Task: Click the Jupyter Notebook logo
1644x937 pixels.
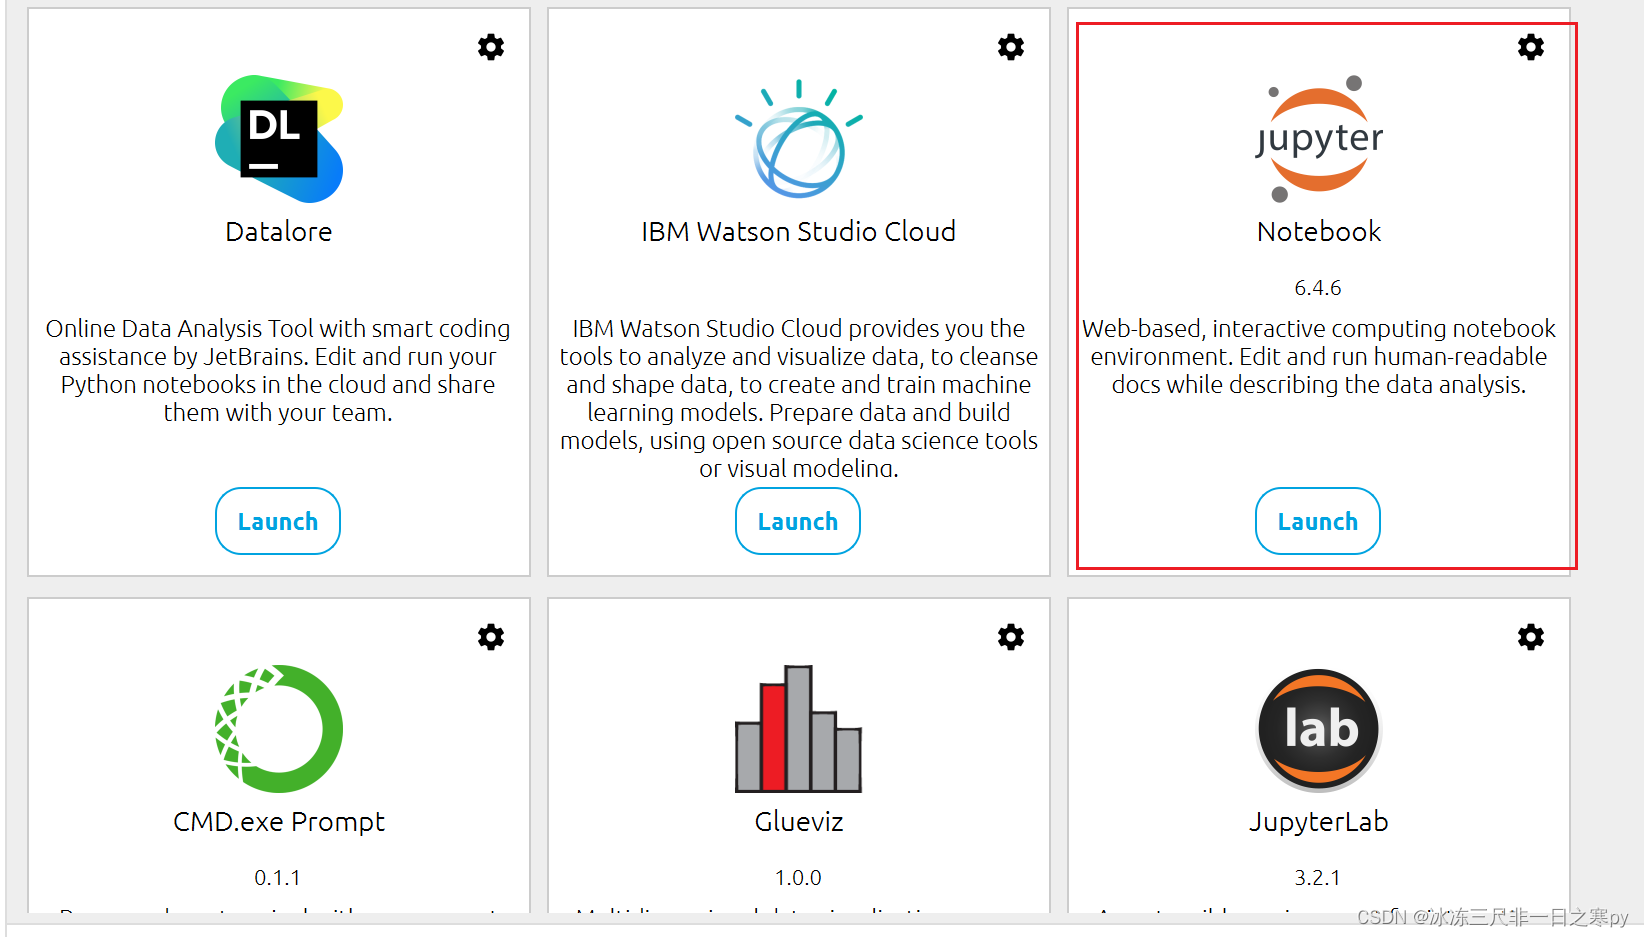Action: tap(1319, 139)
